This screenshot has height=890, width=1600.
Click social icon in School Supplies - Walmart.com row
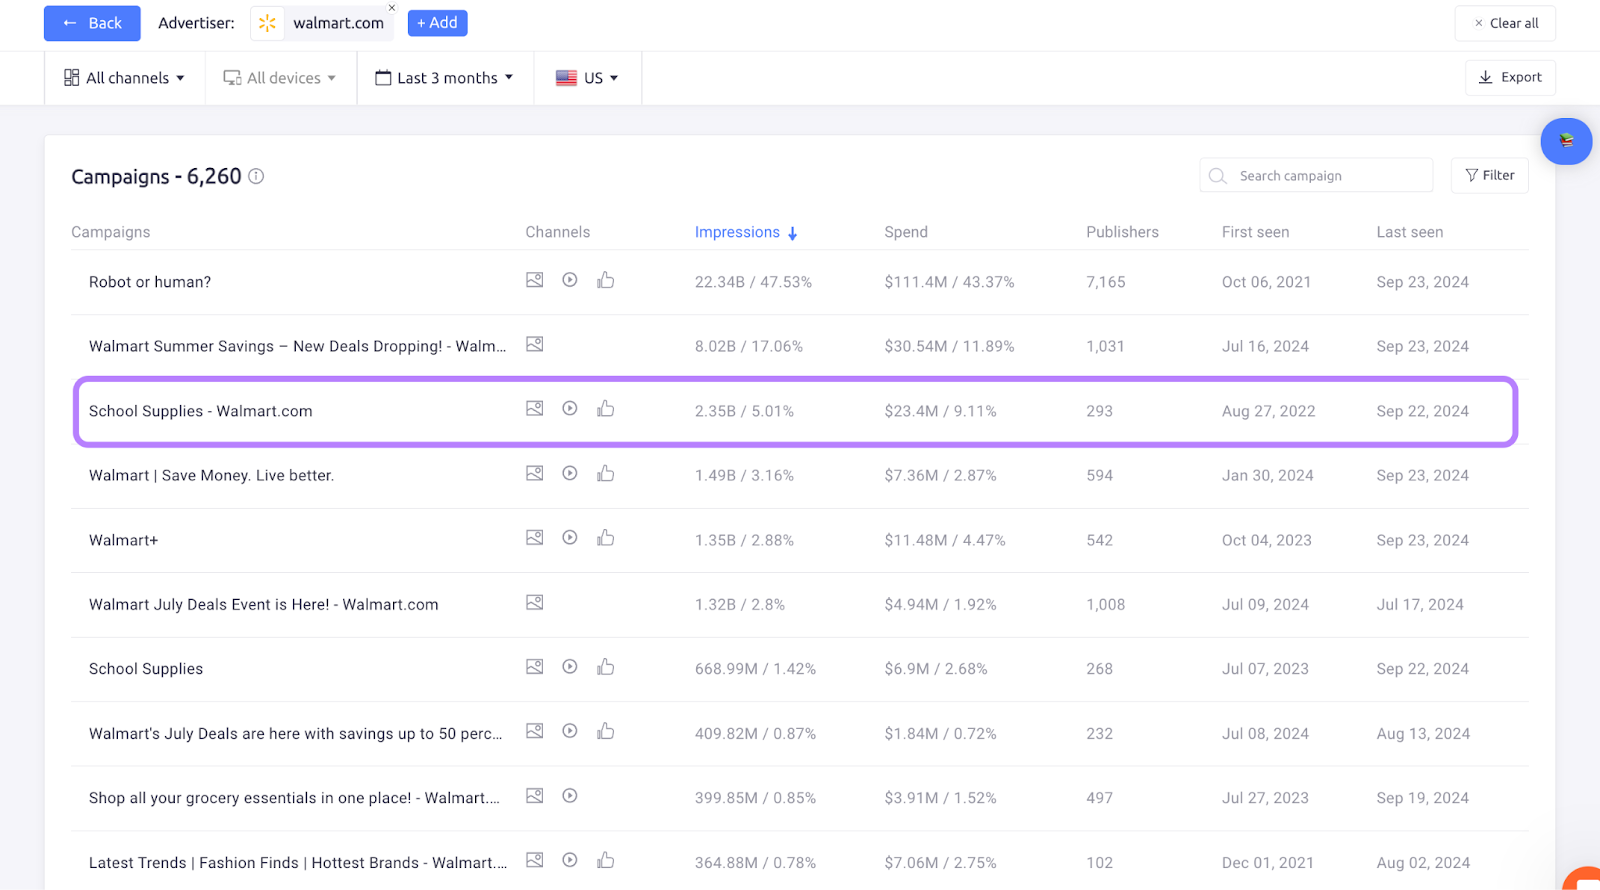[606, 408]
